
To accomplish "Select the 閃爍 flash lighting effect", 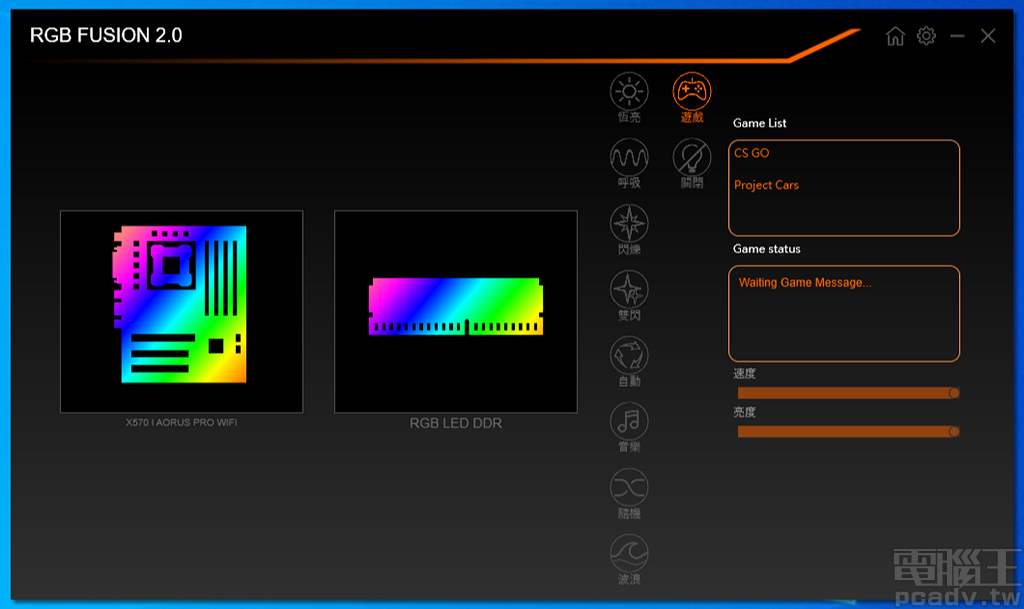I will [629, 223].
